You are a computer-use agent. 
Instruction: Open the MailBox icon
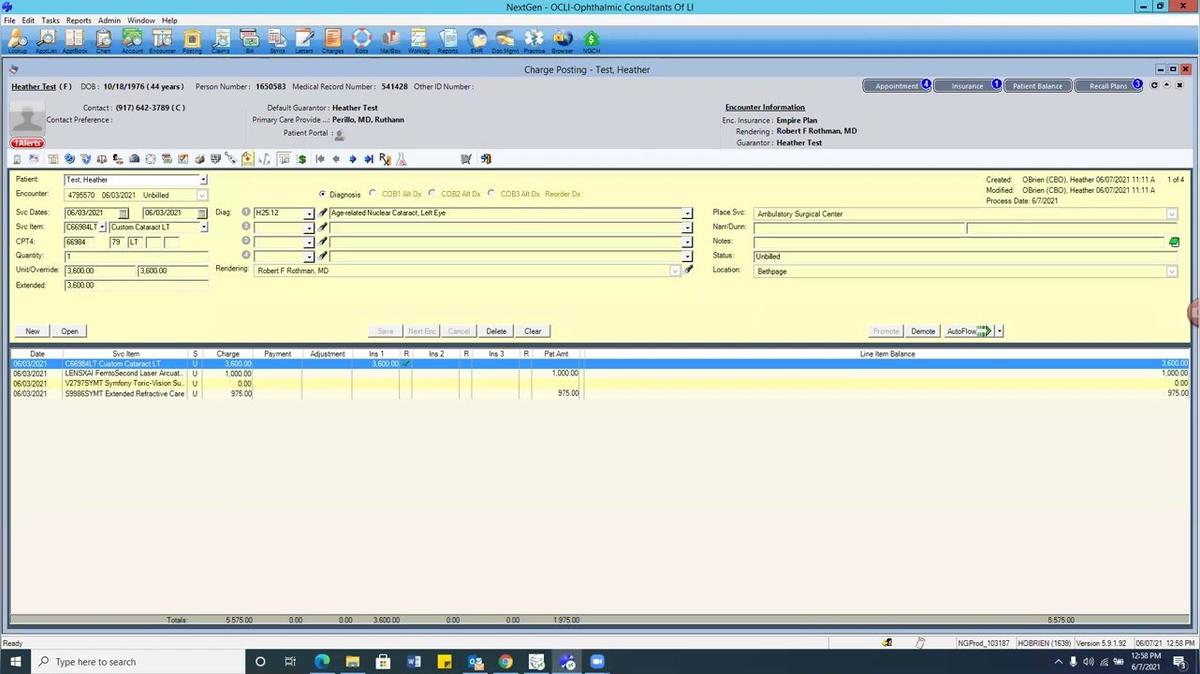pyautogui.click(x=390, y=40)
